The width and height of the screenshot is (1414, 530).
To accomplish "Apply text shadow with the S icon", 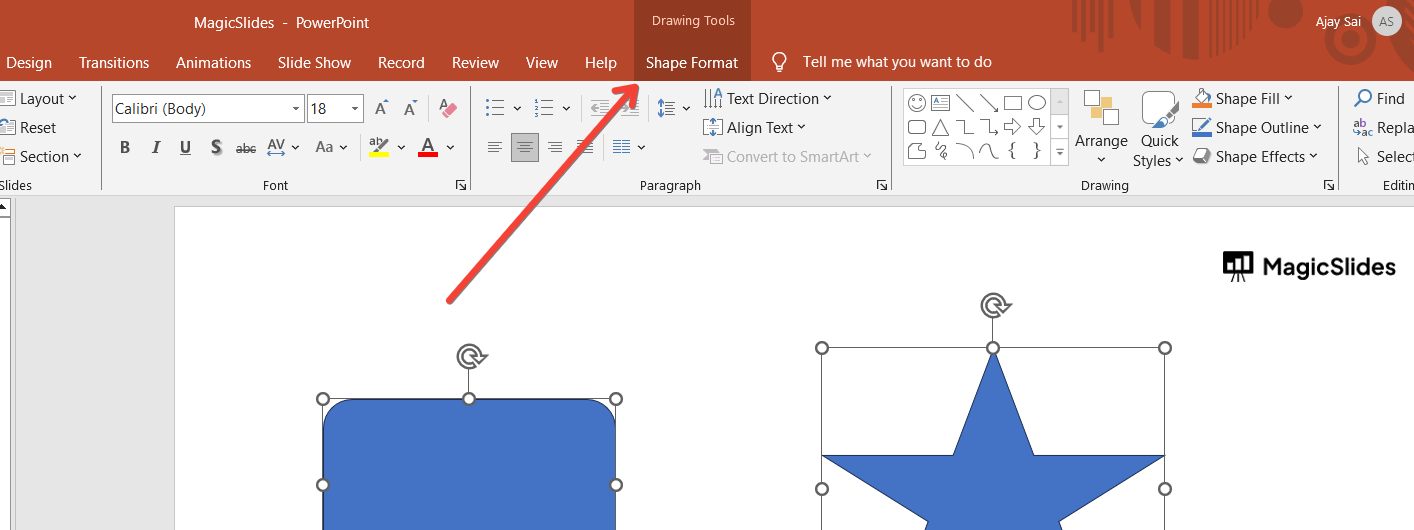I will 216,148.
